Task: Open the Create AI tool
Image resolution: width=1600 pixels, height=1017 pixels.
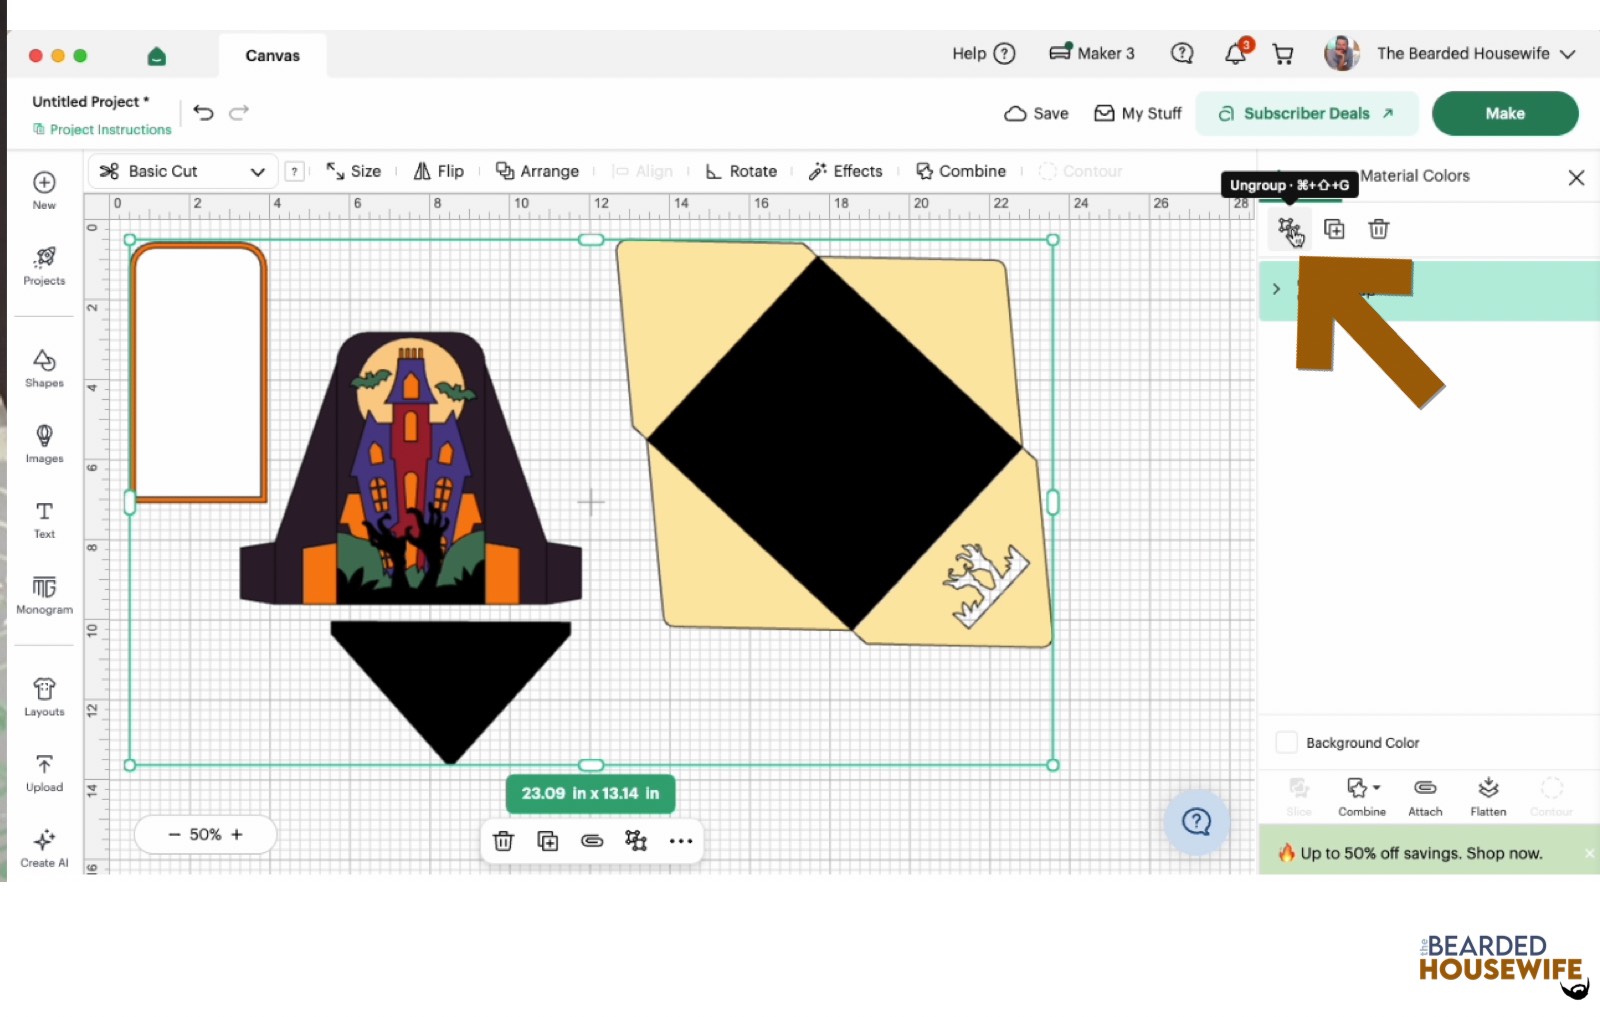Action: pos(44,849)
